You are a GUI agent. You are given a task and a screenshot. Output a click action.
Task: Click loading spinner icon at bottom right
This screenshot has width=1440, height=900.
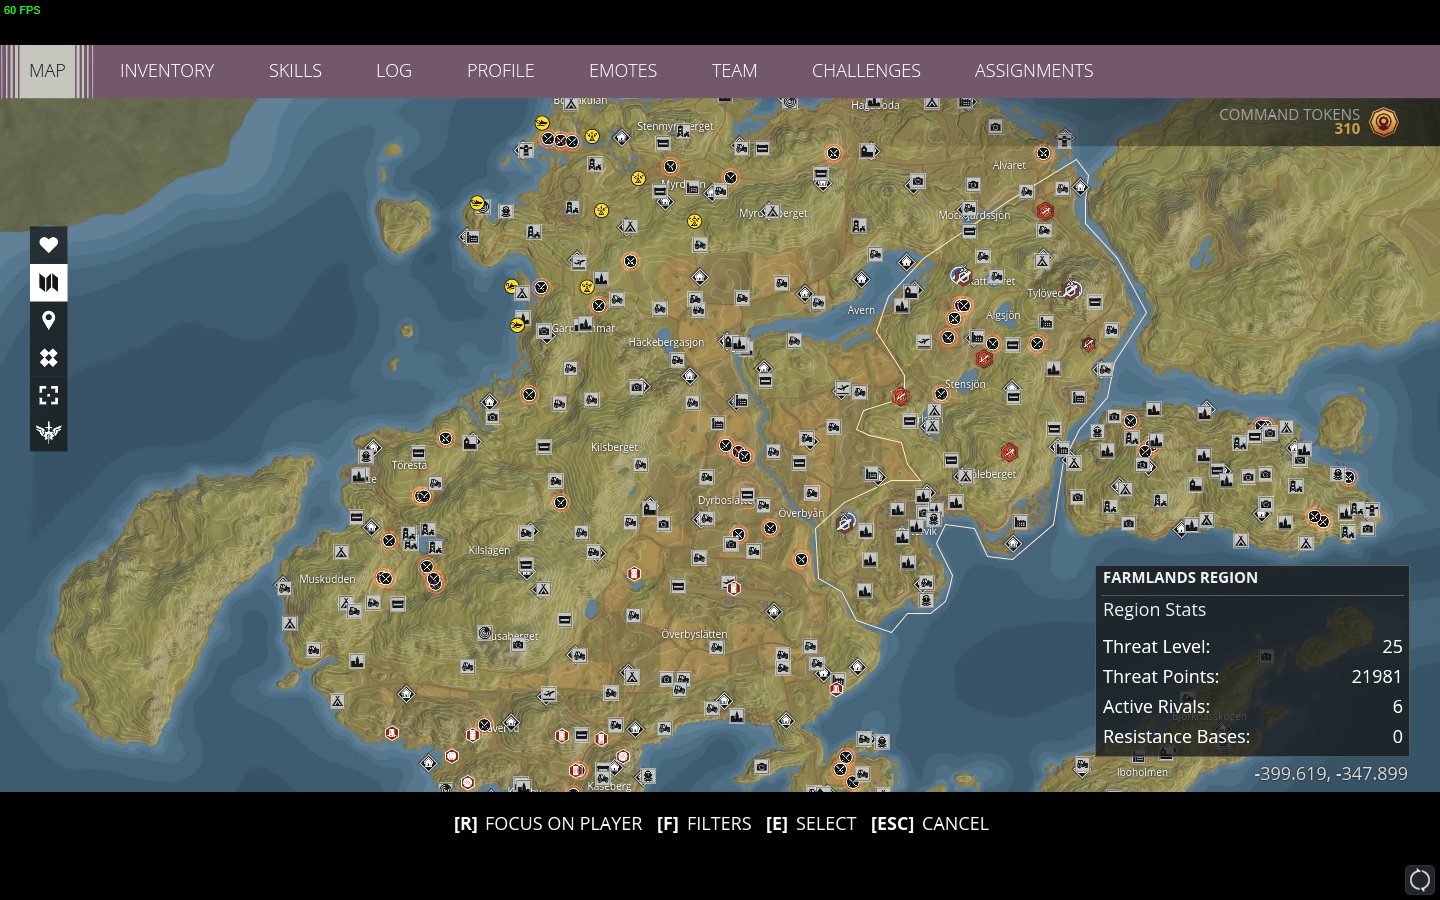click(x=1420, y=880)
